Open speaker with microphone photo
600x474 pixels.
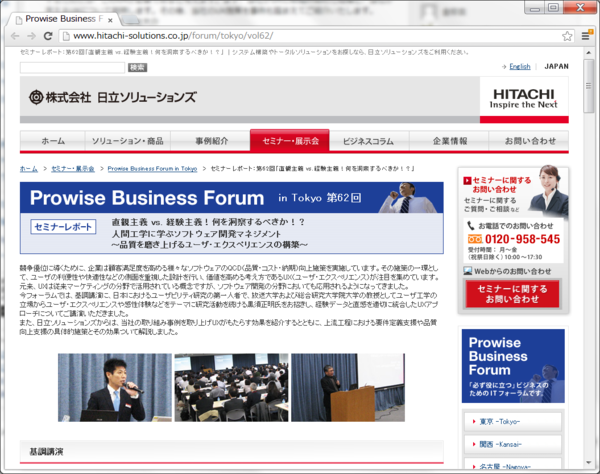click(115, 388)
